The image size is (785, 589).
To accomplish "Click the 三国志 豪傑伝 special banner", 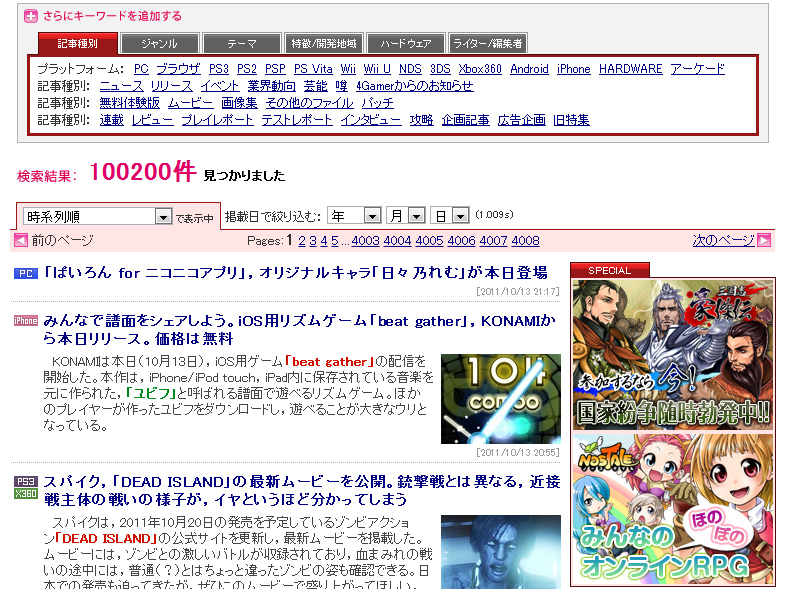I will coord(673,355).
